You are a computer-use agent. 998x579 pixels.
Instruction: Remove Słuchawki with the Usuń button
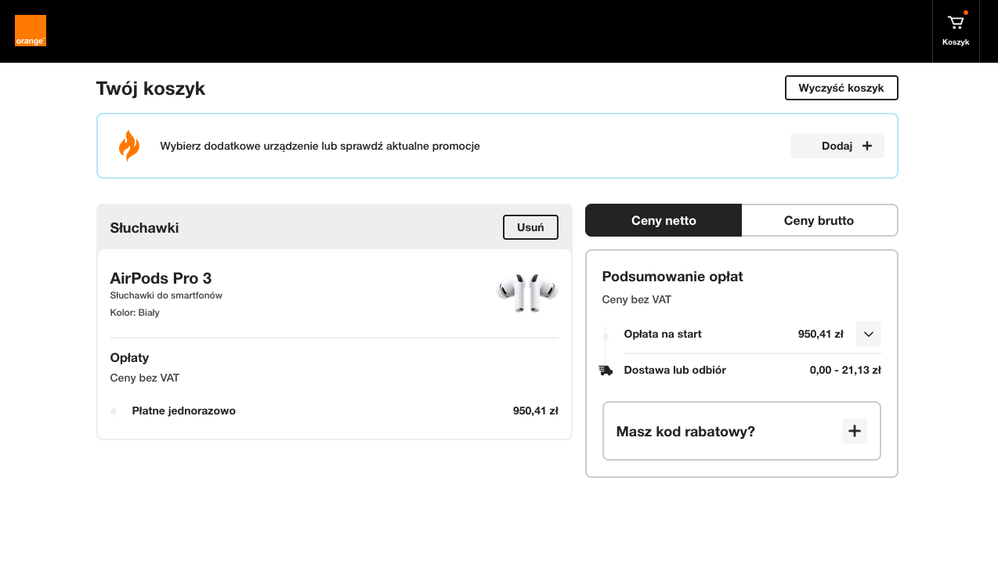(x=530, y=227)
